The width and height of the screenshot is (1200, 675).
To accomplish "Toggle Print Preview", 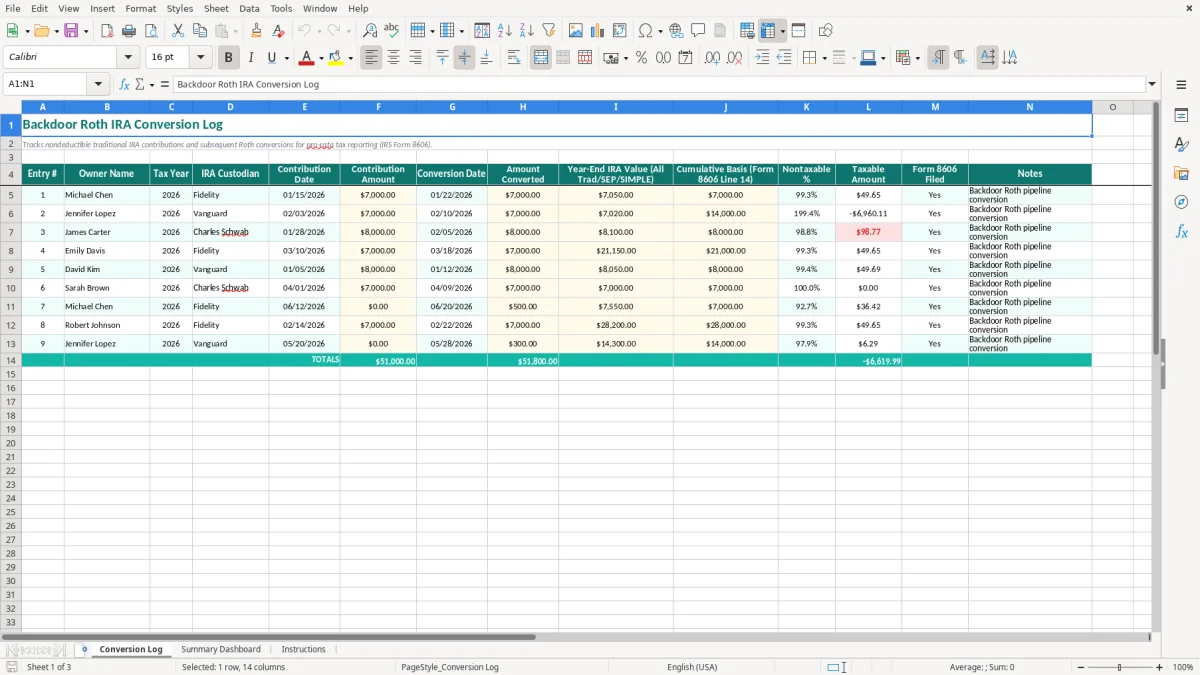I will (x=151, y=31).
